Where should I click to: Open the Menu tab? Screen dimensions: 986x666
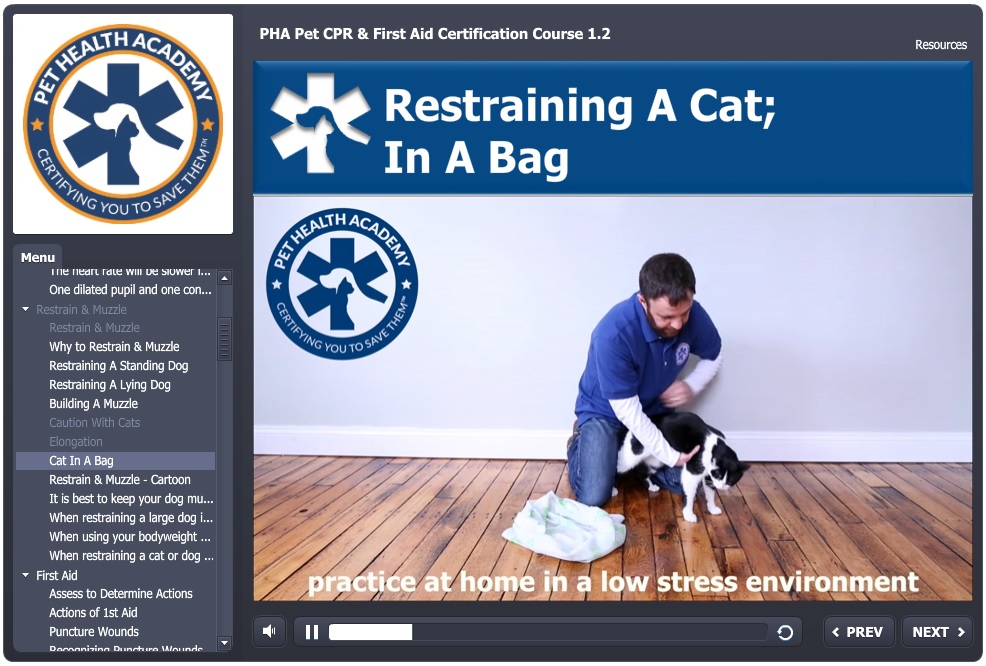click(38, 257)
